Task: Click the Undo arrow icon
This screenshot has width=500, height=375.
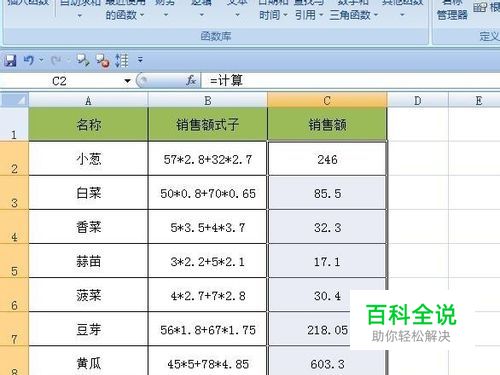Action: [29, 60]
